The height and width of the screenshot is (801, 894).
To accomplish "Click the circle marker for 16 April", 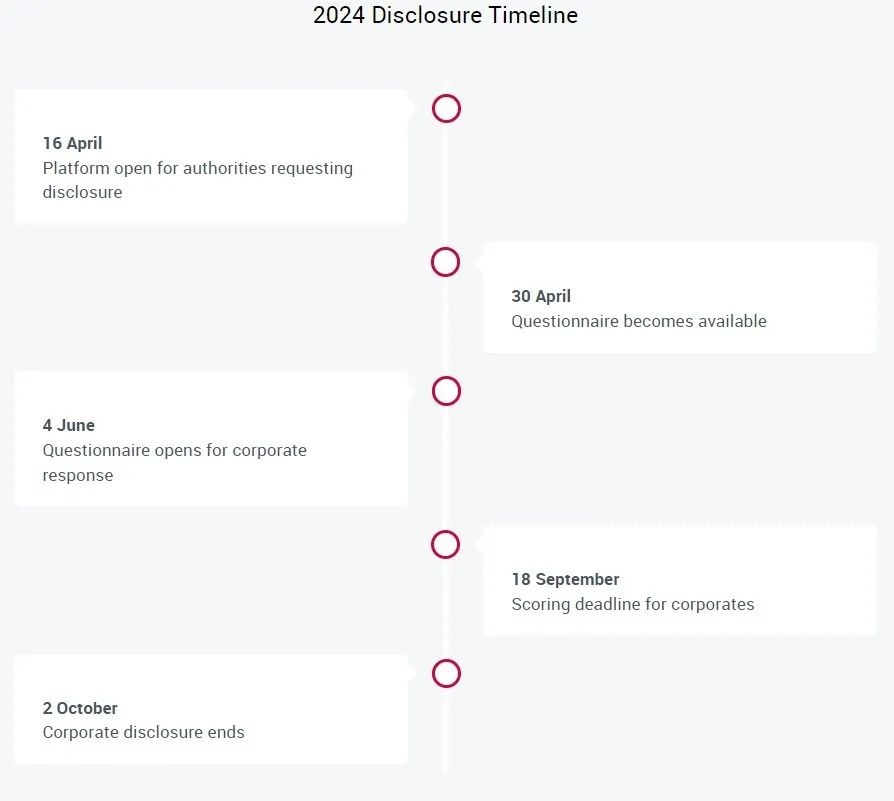I will 446,108.
